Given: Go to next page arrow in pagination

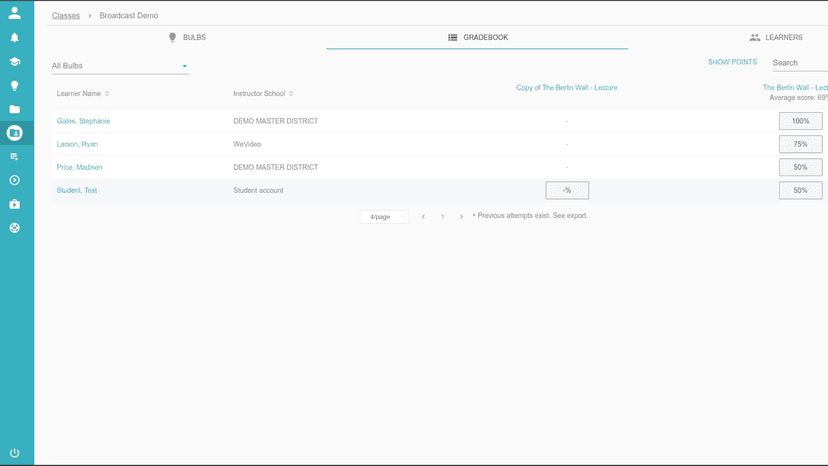Looking at the screenshot, I should (461, 217).
